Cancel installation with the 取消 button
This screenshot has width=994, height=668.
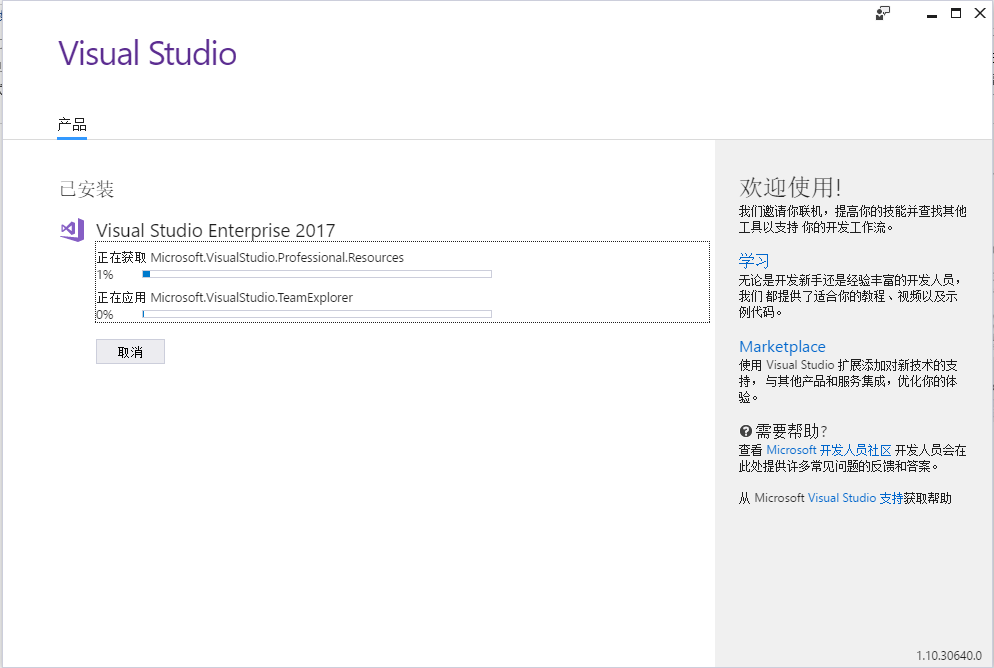[130, 351]
